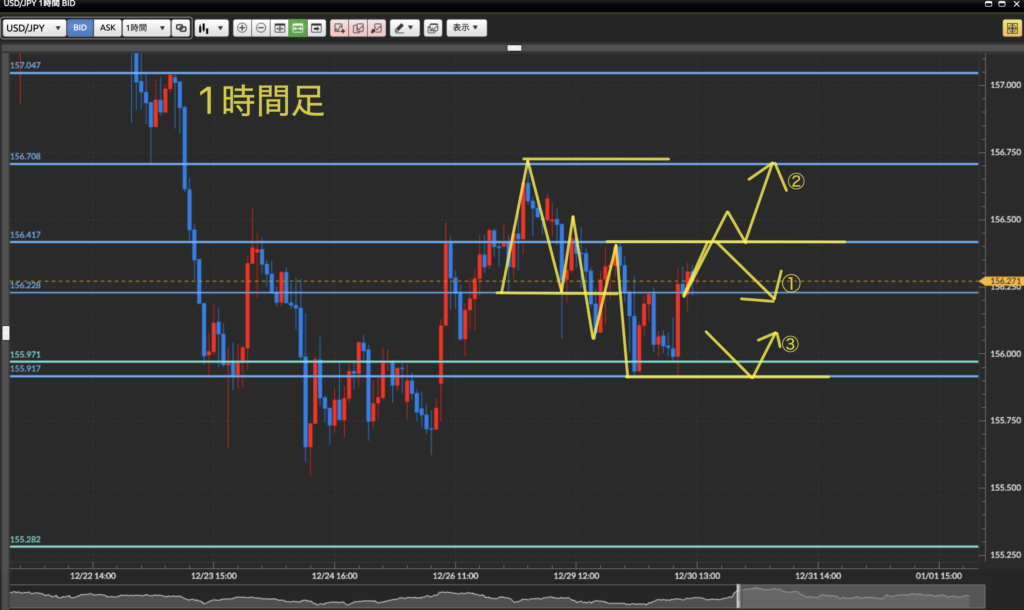Zoom out with the minus icon
Viewport: 1024px width, 610px height.
[x=261, y=28]
